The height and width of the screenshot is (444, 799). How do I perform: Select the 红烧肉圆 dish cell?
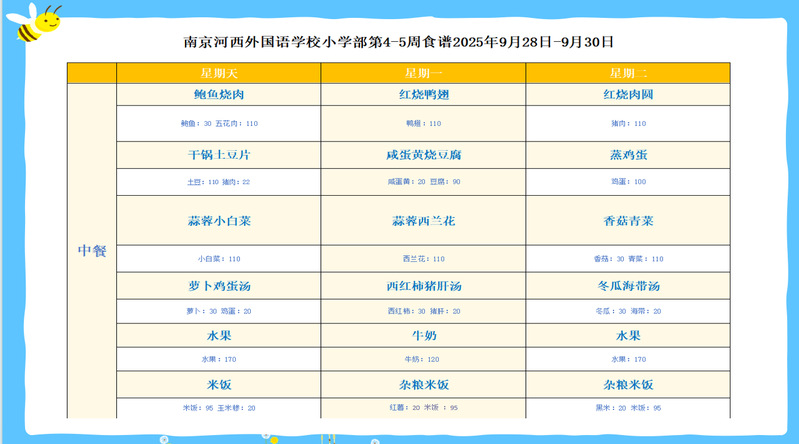tap(628, 95)
